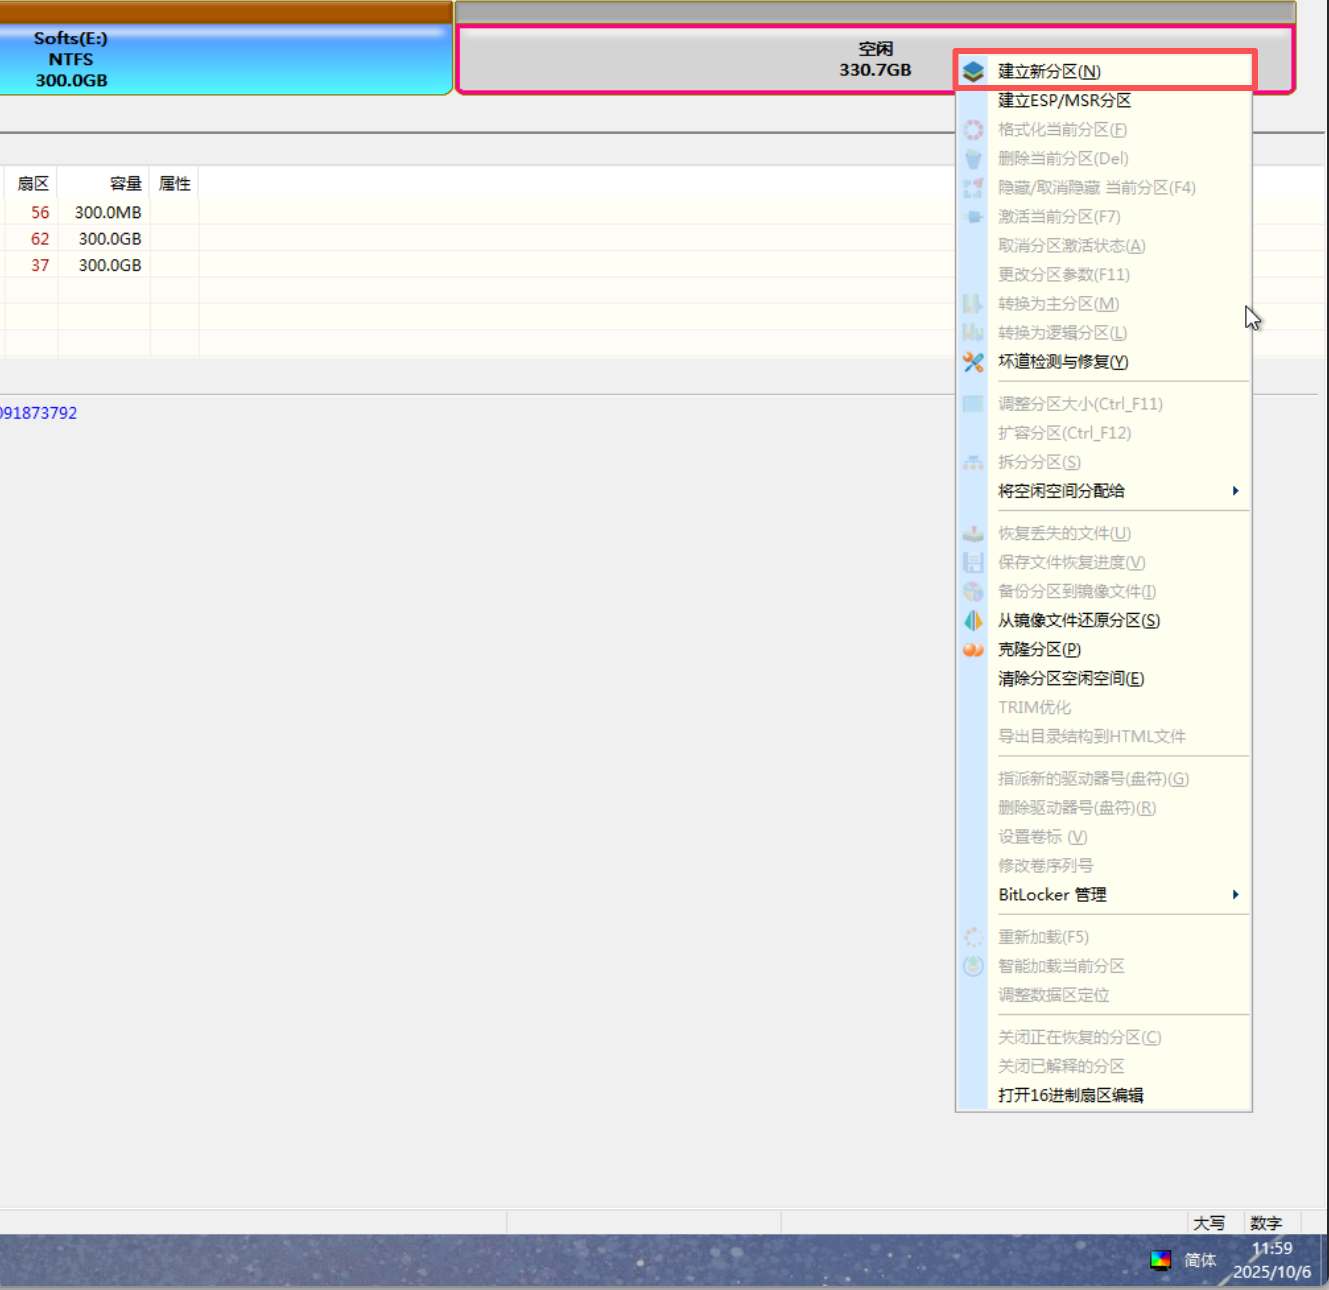The width and height of the screenshot is (1329, 1290).
Task: Open the 简体 input method indicator
Action: (1199, 1260)
